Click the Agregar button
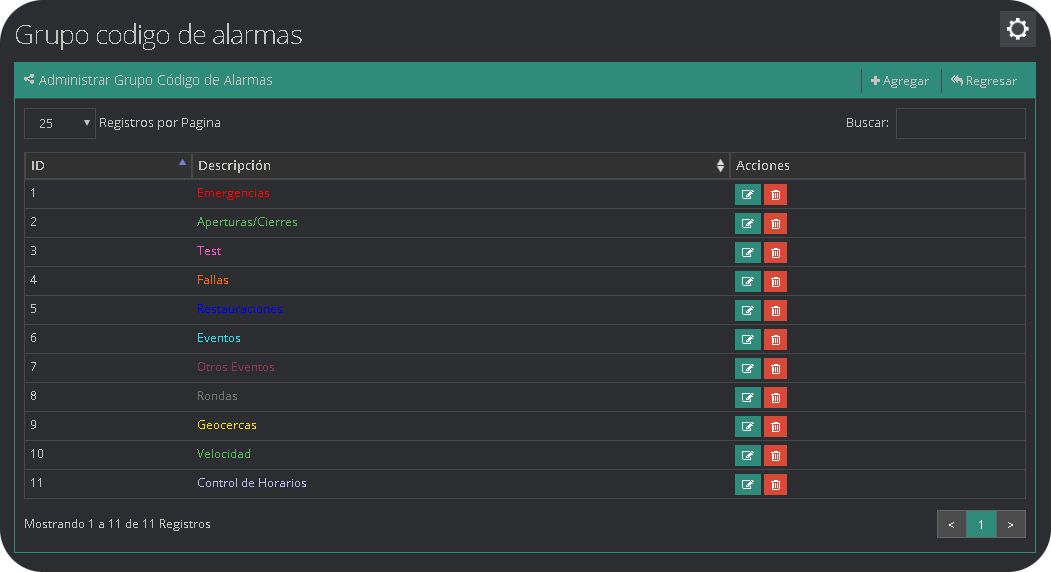 click(x=900, y=81)
